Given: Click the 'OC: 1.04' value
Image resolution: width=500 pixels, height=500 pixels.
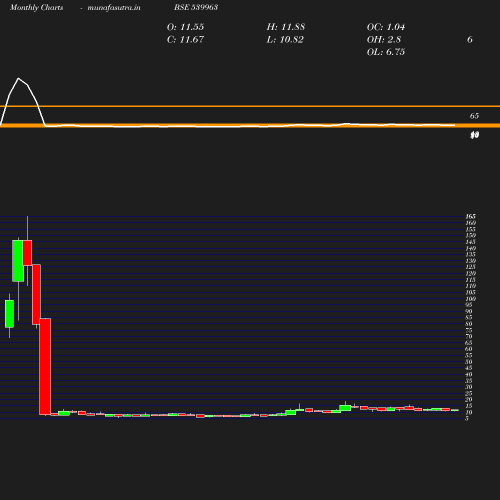Looking at the screenshot, I should [386, 27].
